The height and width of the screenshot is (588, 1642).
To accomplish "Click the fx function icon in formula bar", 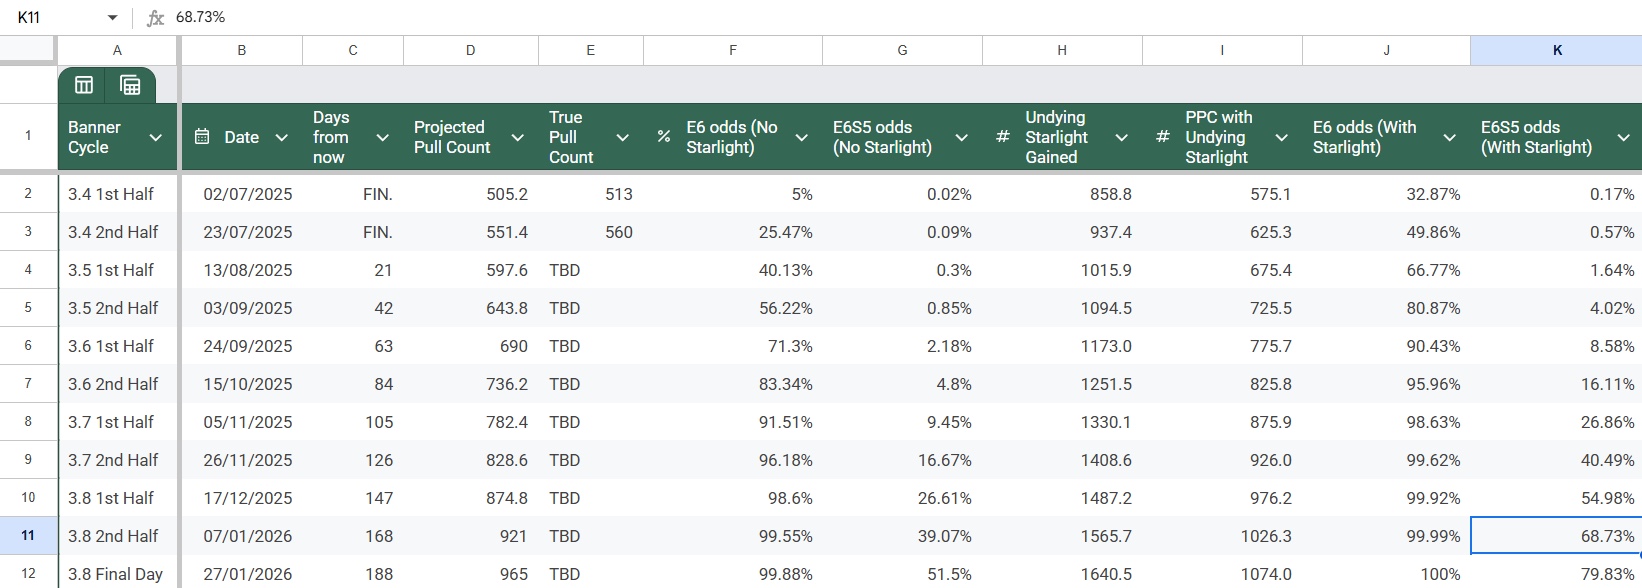I will (155, 18).
